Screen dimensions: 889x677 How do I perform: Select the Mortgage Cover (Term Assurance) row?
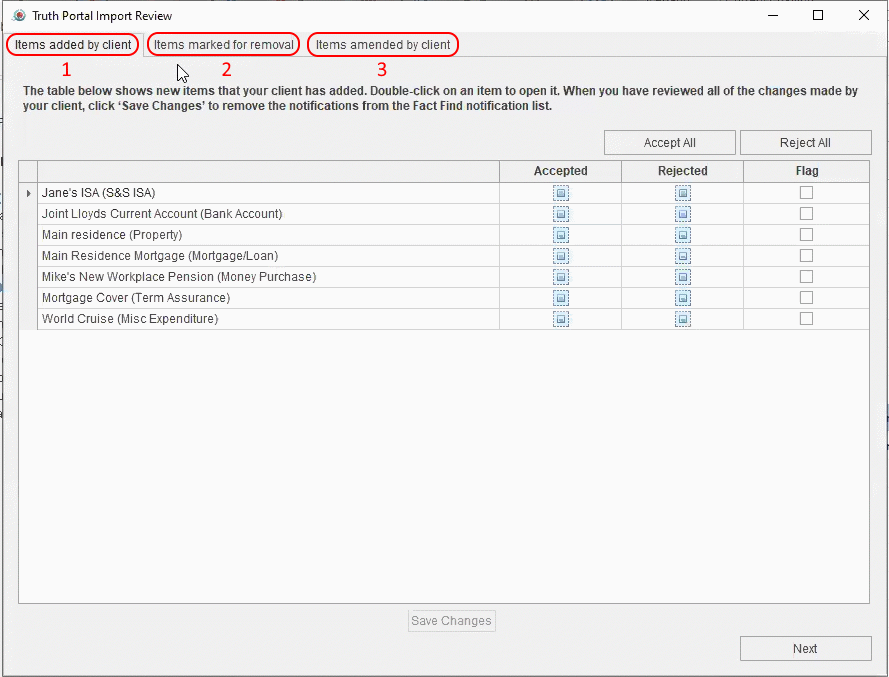[x=136, y=298]
